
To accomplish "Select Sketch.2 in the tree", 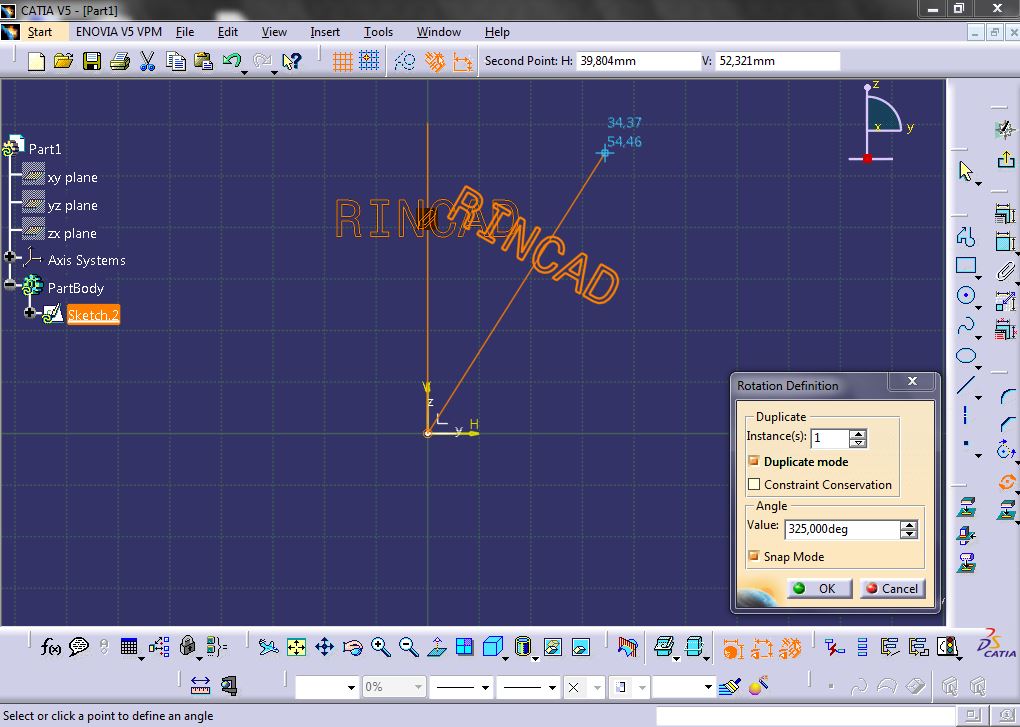I will [93, 315].
